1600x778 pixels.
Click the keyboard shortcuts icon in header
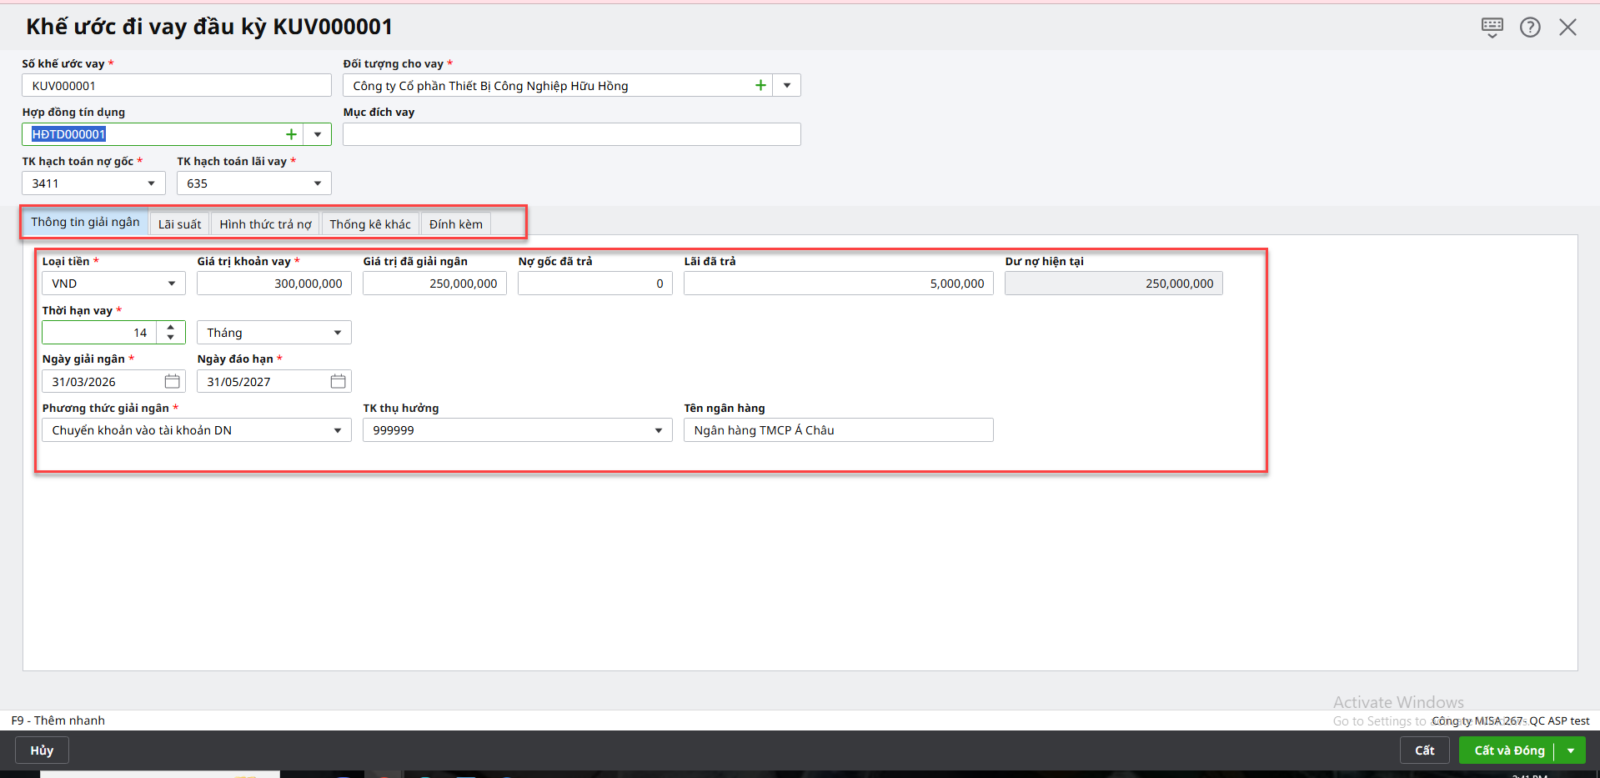click(x=1492, y=27)
